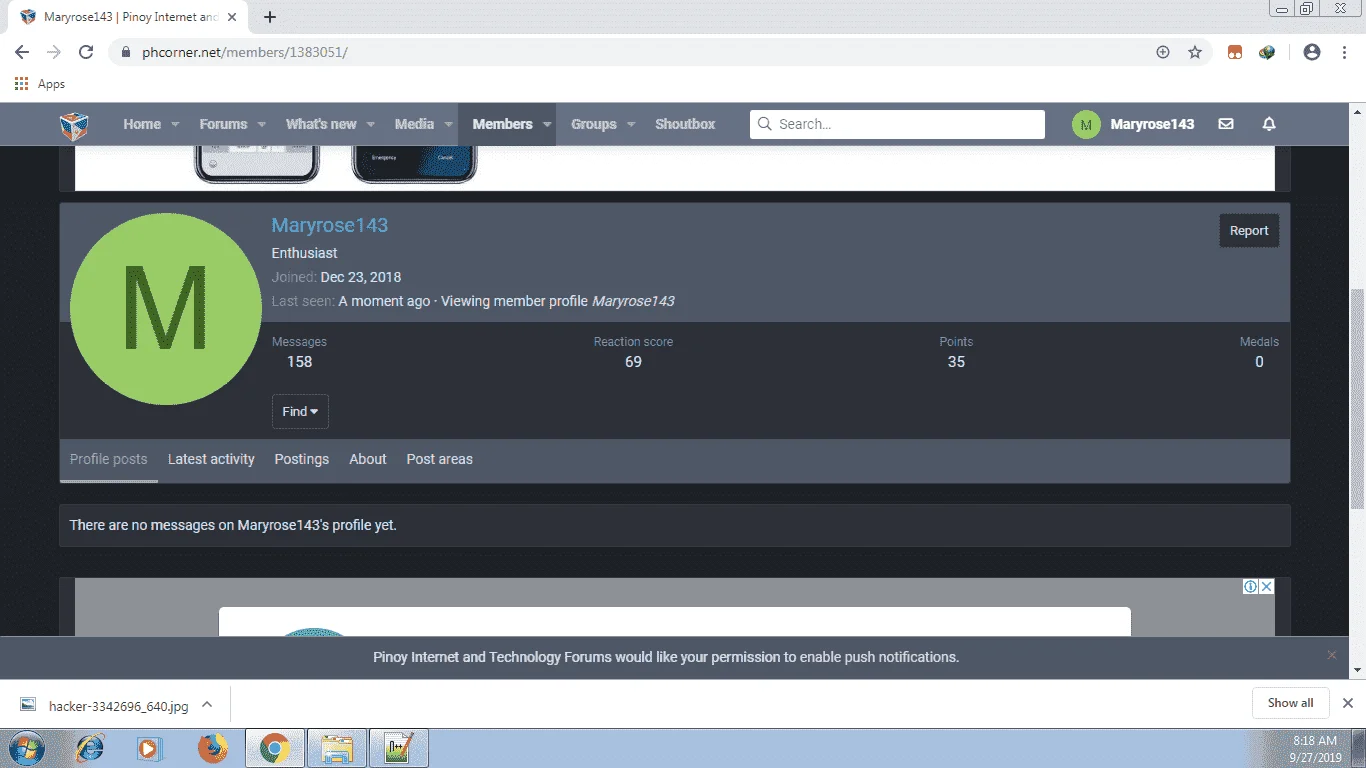Expand the Home menu dropdown arrow
Image resolution: width=1366 pixels, height=768 pixels.
(x=175, y=125)
